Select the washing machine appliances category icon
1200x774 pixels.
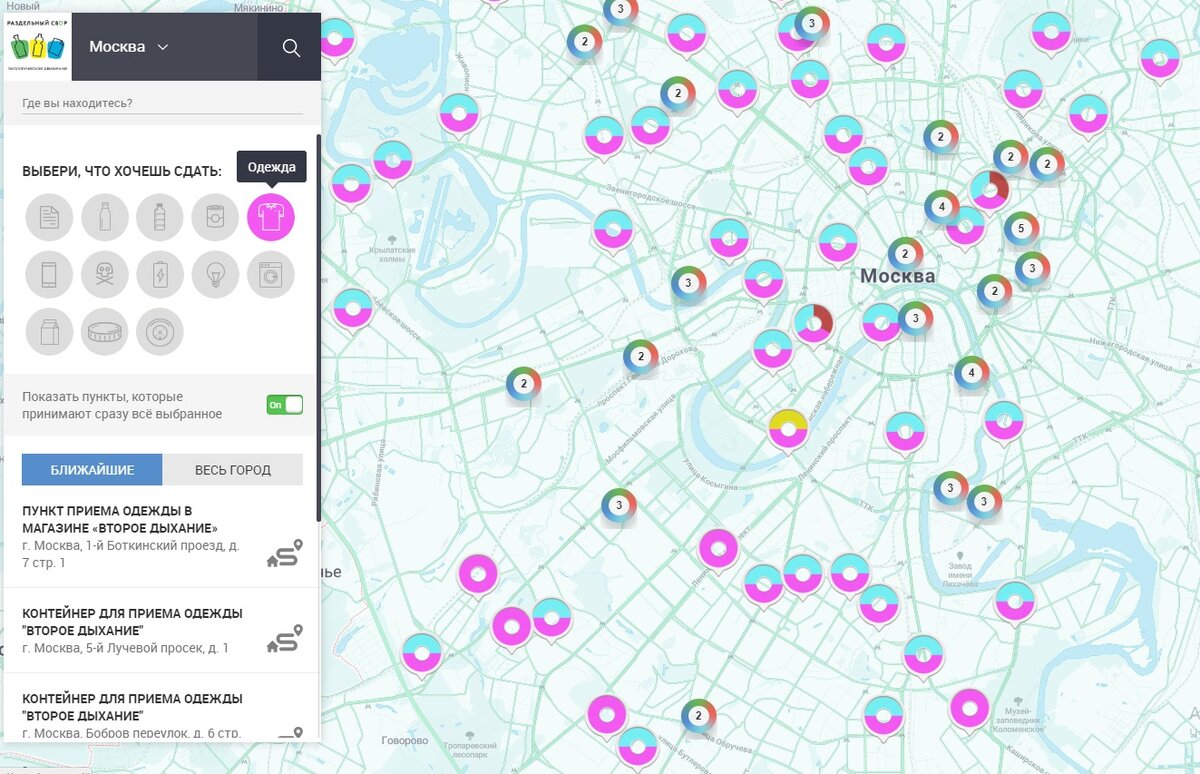coord(271,274)
